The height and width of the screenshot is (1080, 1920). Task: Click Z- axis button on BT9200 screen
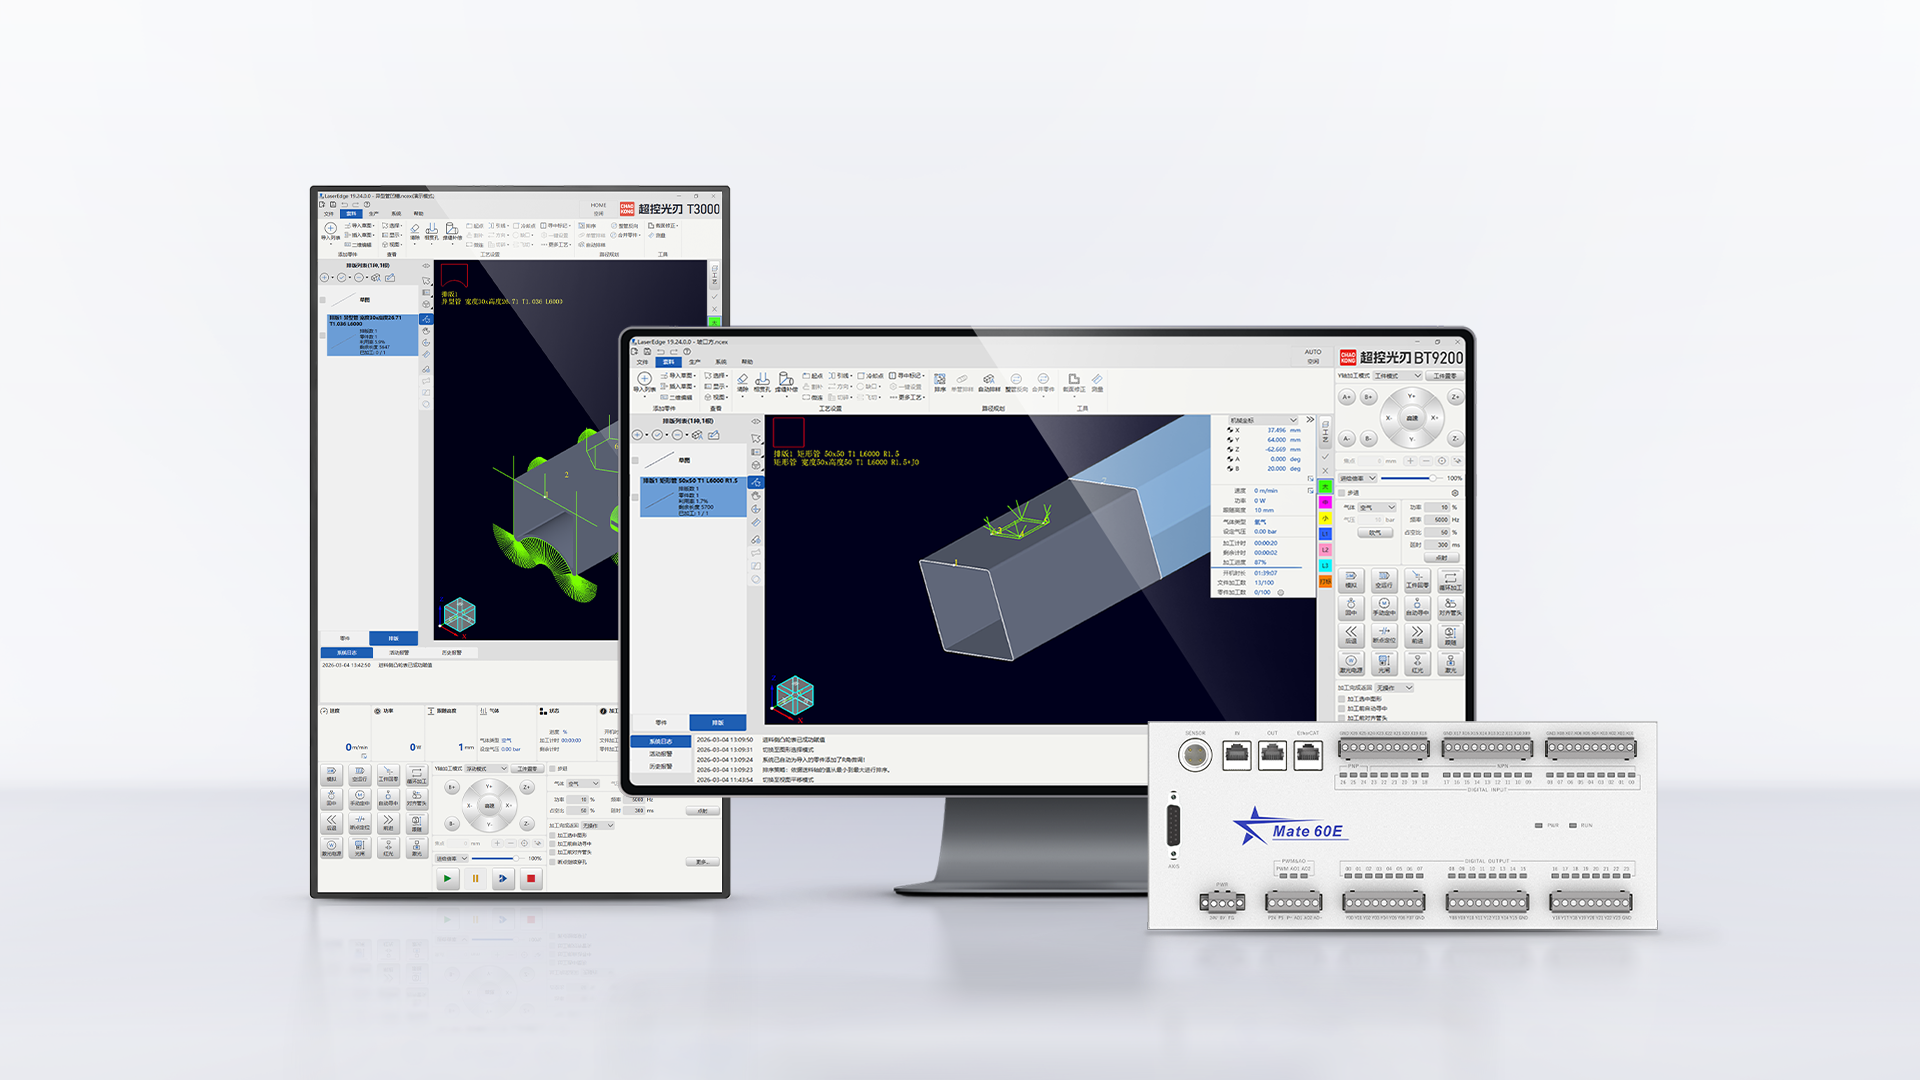pyautogui.click(x=1455, y=439)
